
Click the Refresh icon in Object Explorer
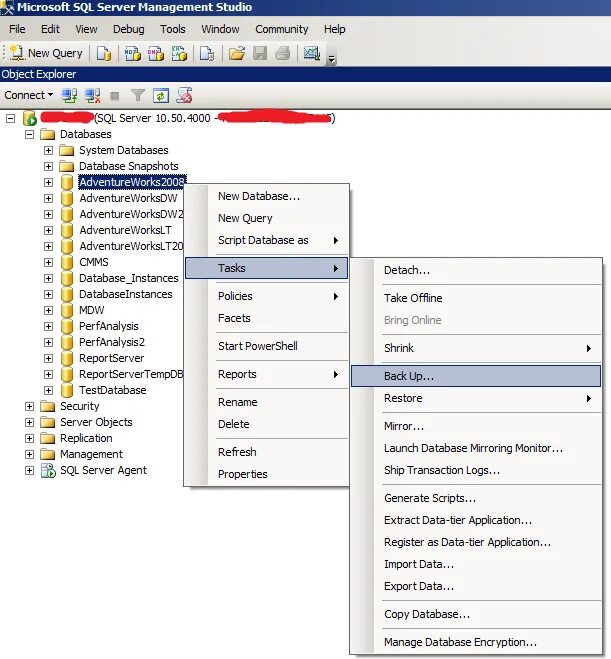(x=161, y=96)
